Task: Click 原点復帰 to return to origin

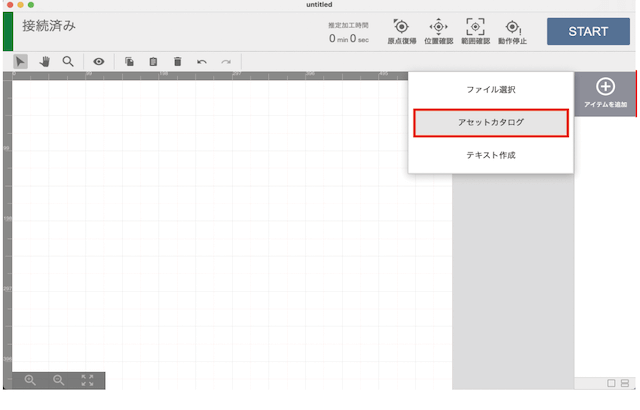Action: pos(401,32)
